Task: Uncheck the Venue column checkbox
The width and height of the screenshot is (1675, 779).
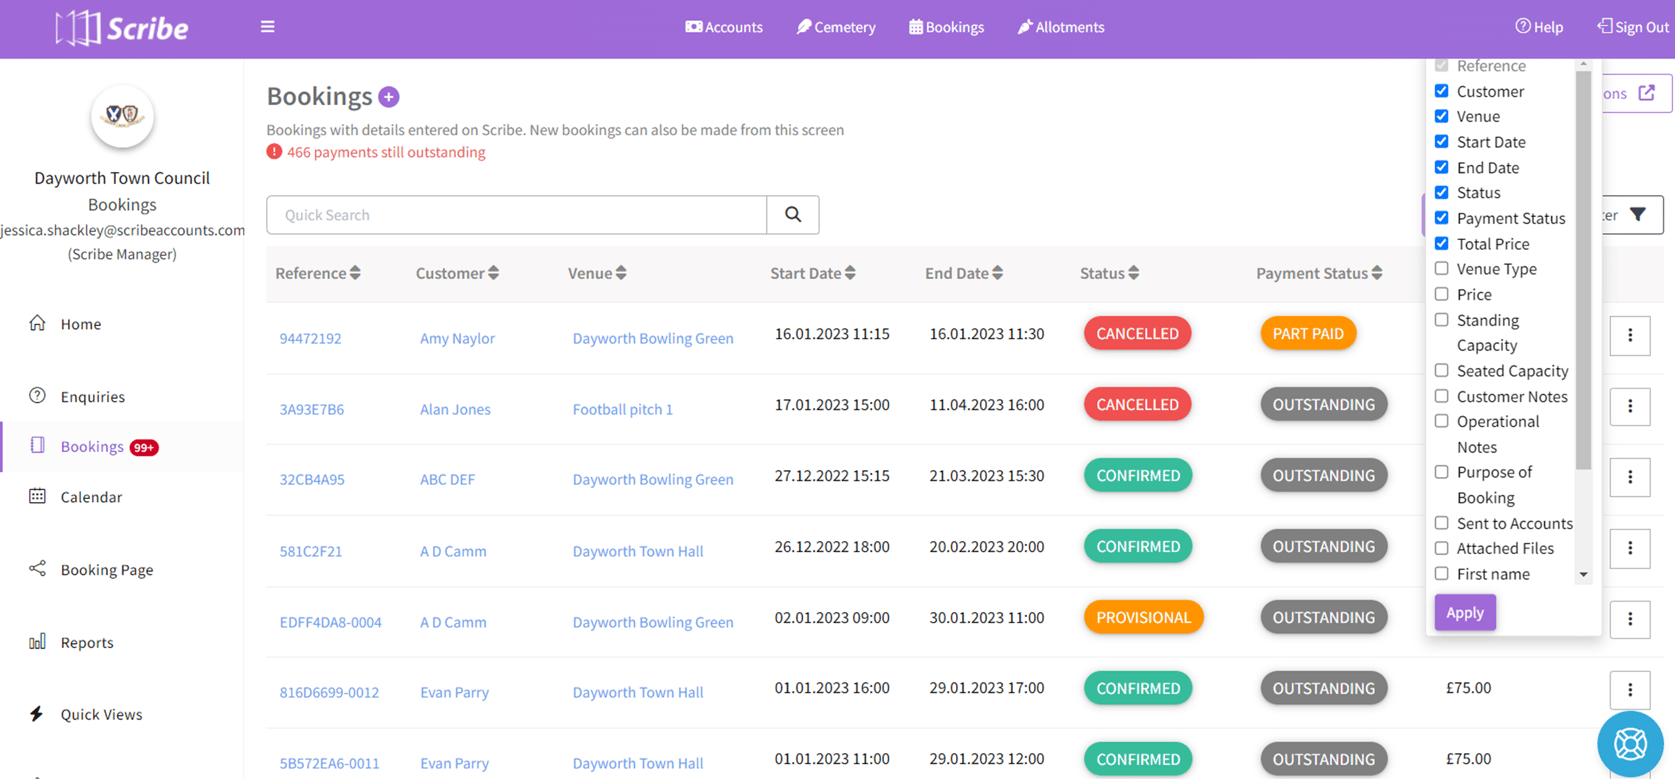Action: click(1441, 116)
